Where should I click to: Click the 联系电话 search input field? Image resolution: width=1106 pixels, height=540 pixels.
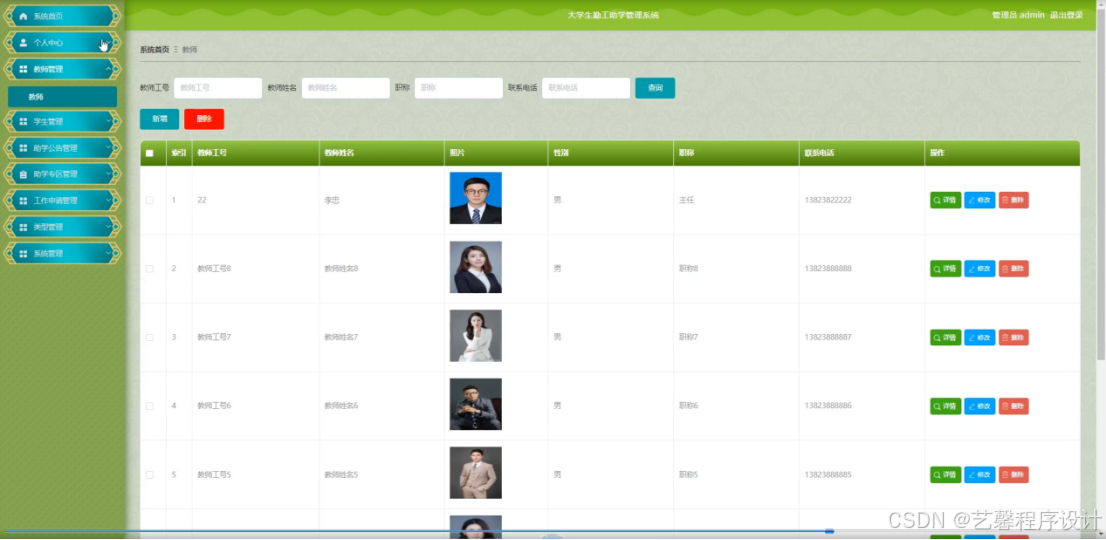(586, 88)
